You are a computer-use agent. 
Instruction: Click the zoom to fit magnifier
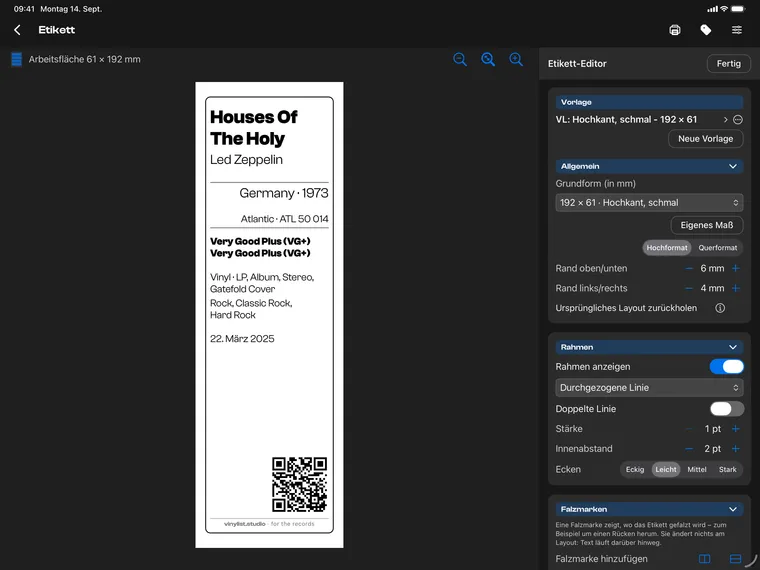pos(488,60)
